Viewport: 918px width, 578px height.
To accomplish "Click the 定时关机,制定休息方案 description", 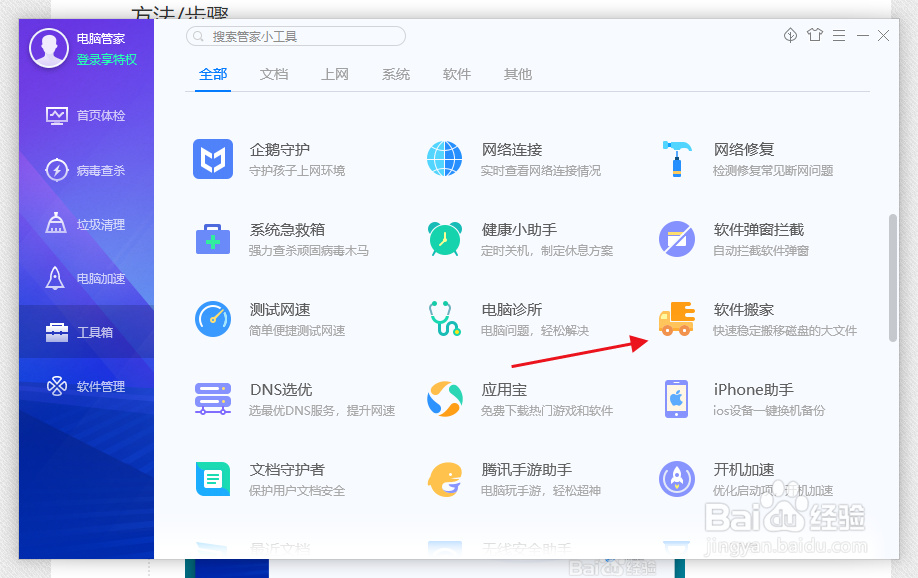I will coord(547,251).
